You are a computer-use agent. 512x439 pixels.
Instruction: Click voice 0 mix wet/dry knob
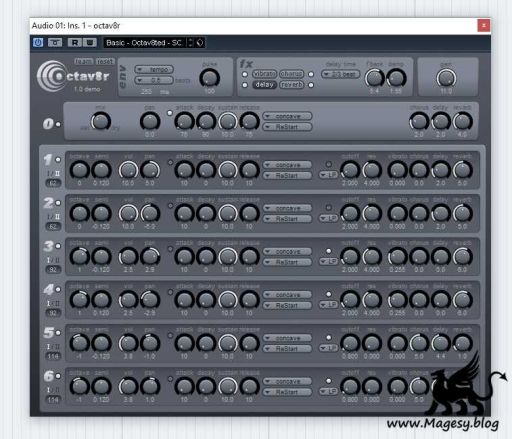(101, 121)
